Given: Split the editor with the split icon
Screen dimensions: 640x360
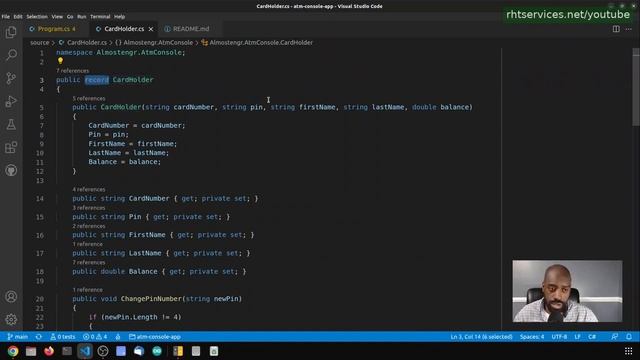Looking at the screenshot, I should (616, 29).
